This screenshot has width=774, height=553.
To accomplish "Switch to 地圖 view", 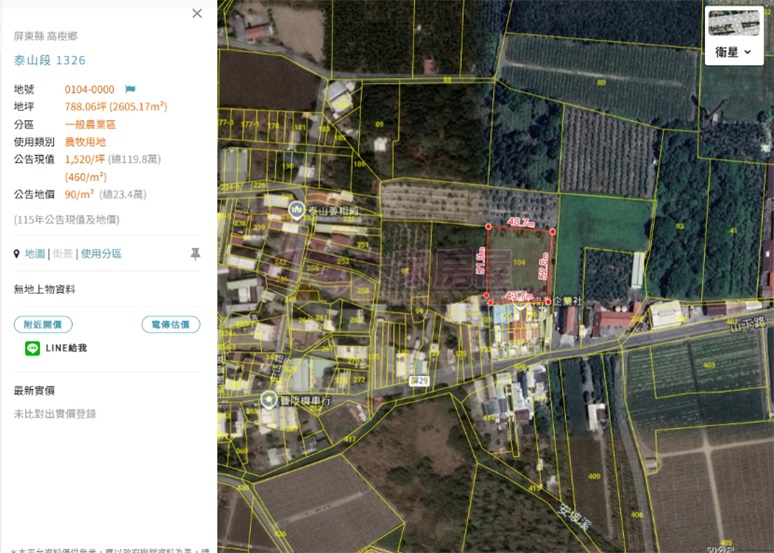I will point(35,254).
